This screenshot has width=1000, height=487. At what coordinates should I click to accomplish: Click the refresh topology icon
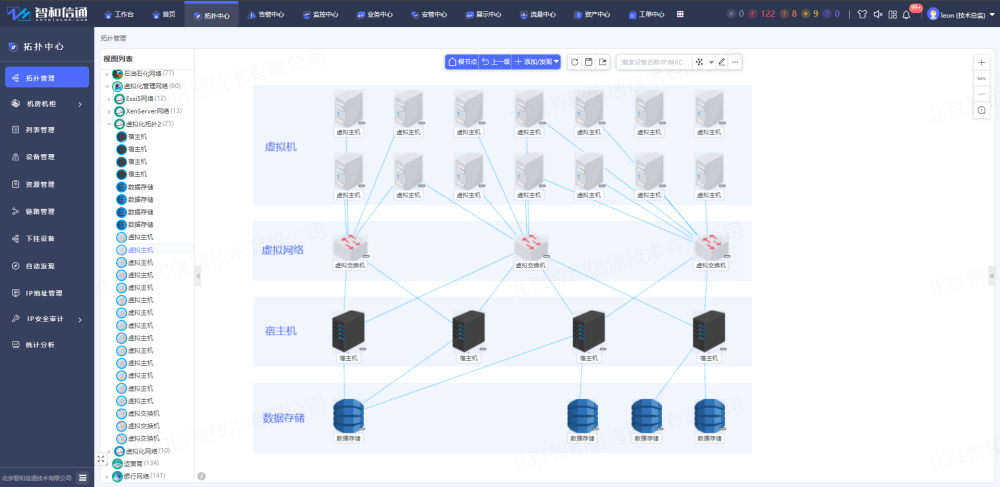pos(574,62)
